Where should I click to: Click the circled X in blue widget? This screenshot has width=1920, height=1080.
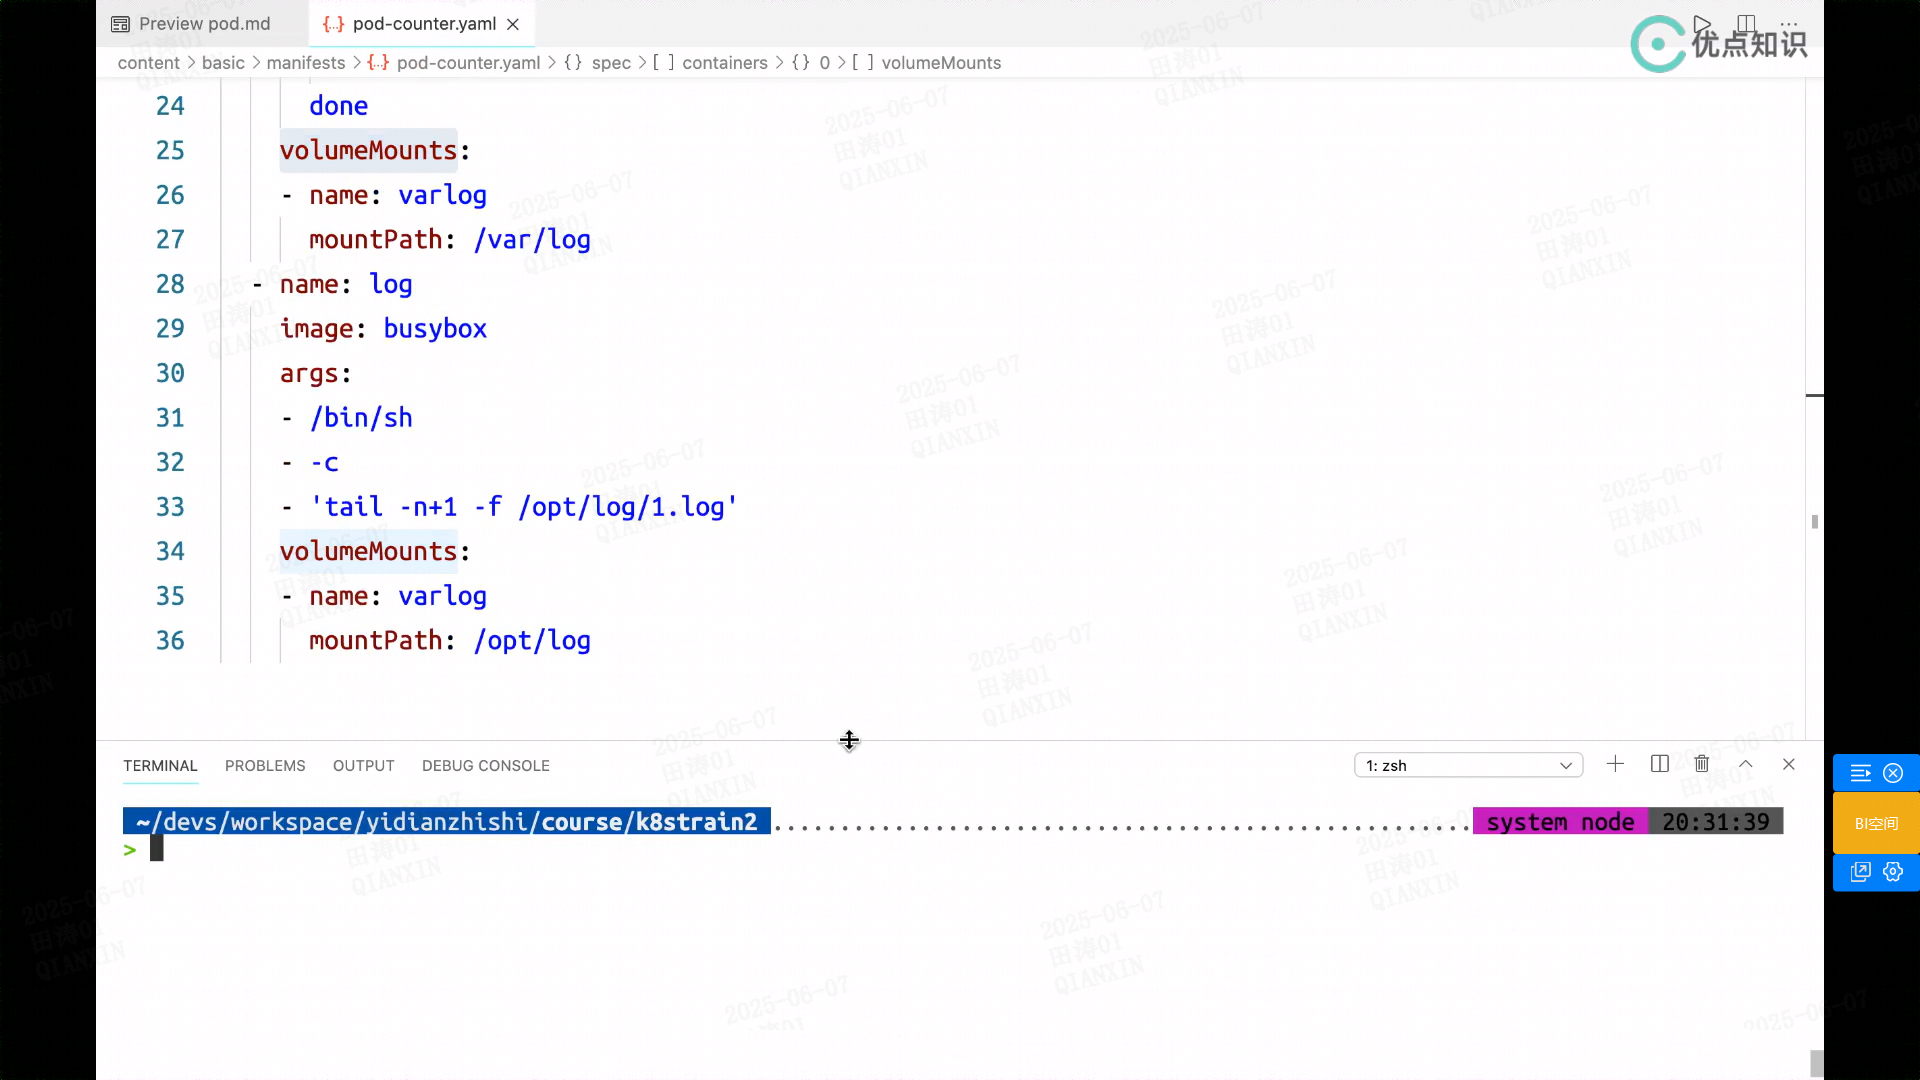(1893, 773)
